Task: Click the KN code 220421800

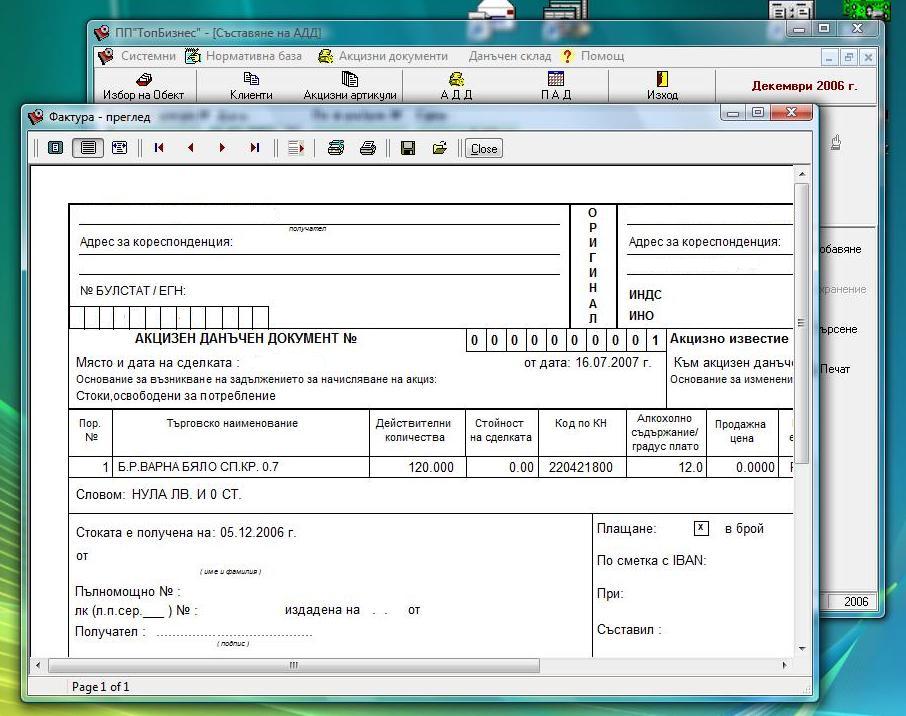Action: 581,468
